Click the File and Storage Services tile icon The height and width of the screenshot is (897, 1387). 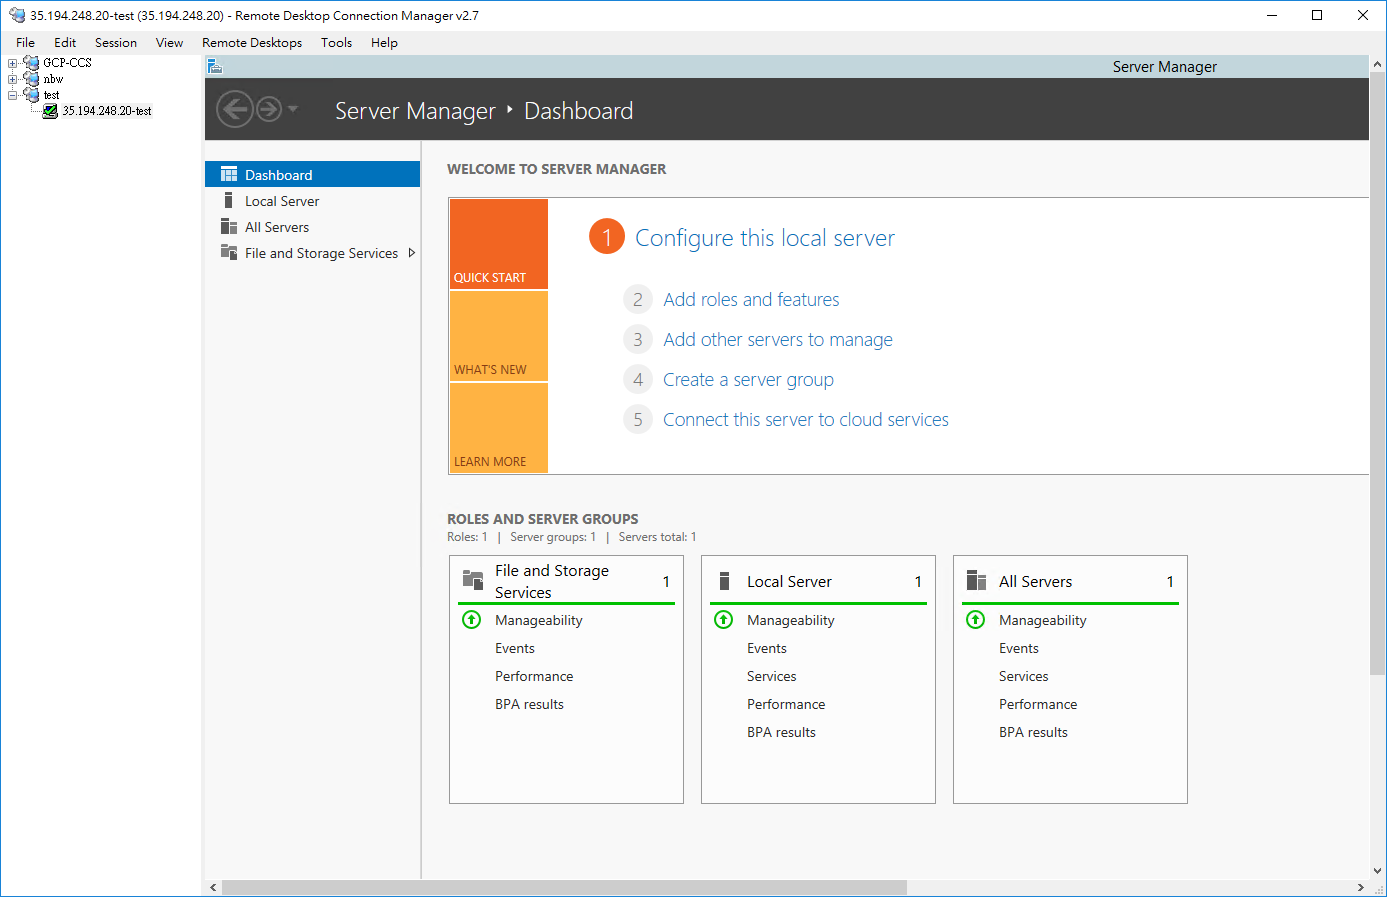tap(473, 579)
